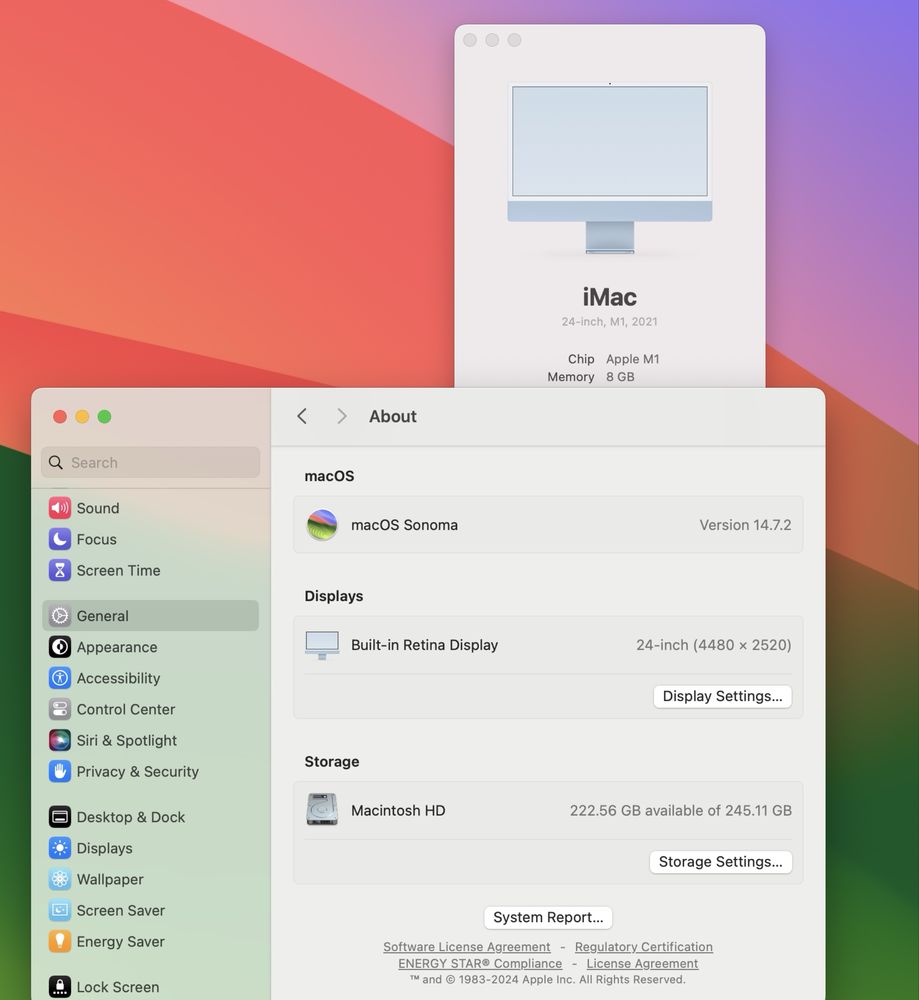Choose Appearance label in sidebar
The height and width of the screenshot is (1000, 919).
coord(117,647)
